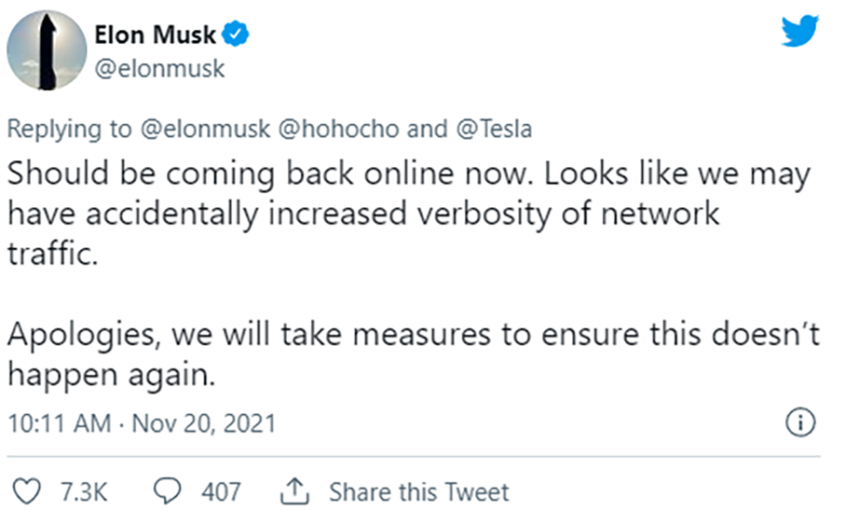Viewport: 846px width, 511px height.
Task: Click the Share this Tweet label
Action: click(418, 491)
